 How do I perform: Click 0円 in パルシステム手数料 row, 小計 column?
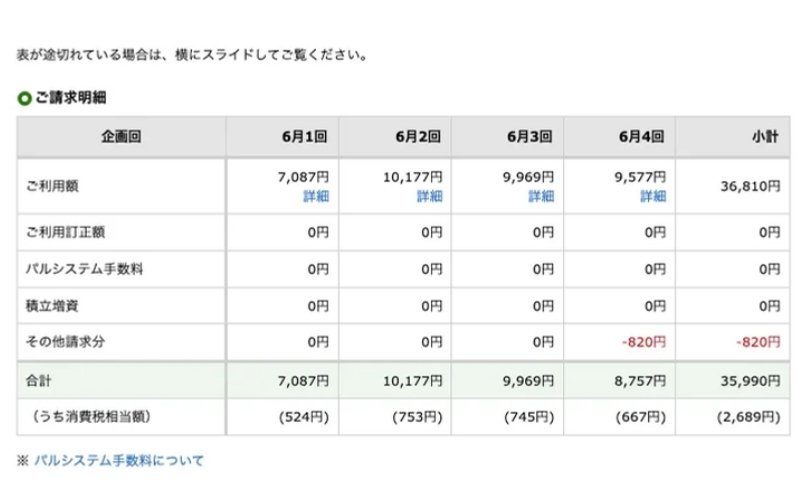click(x=769, y=269)
